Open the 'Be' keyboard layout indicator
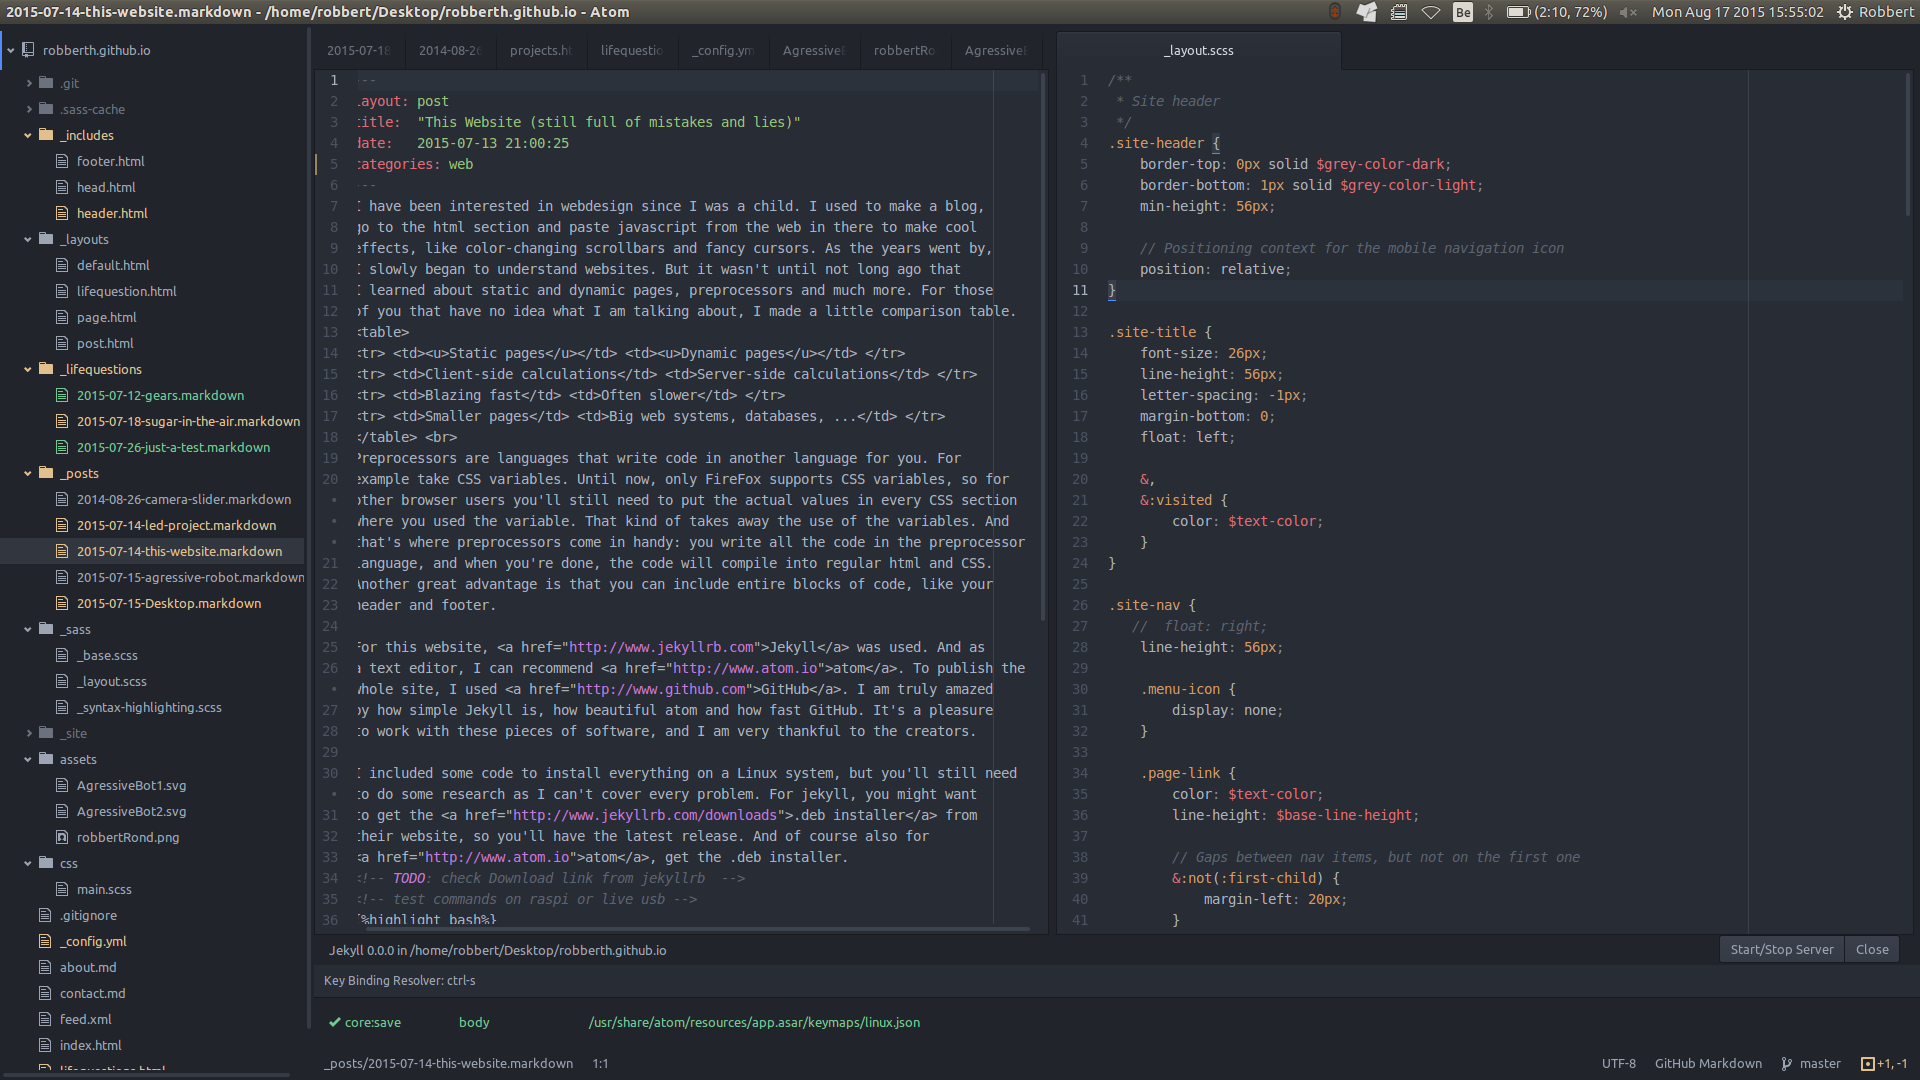 point(1462,12)
